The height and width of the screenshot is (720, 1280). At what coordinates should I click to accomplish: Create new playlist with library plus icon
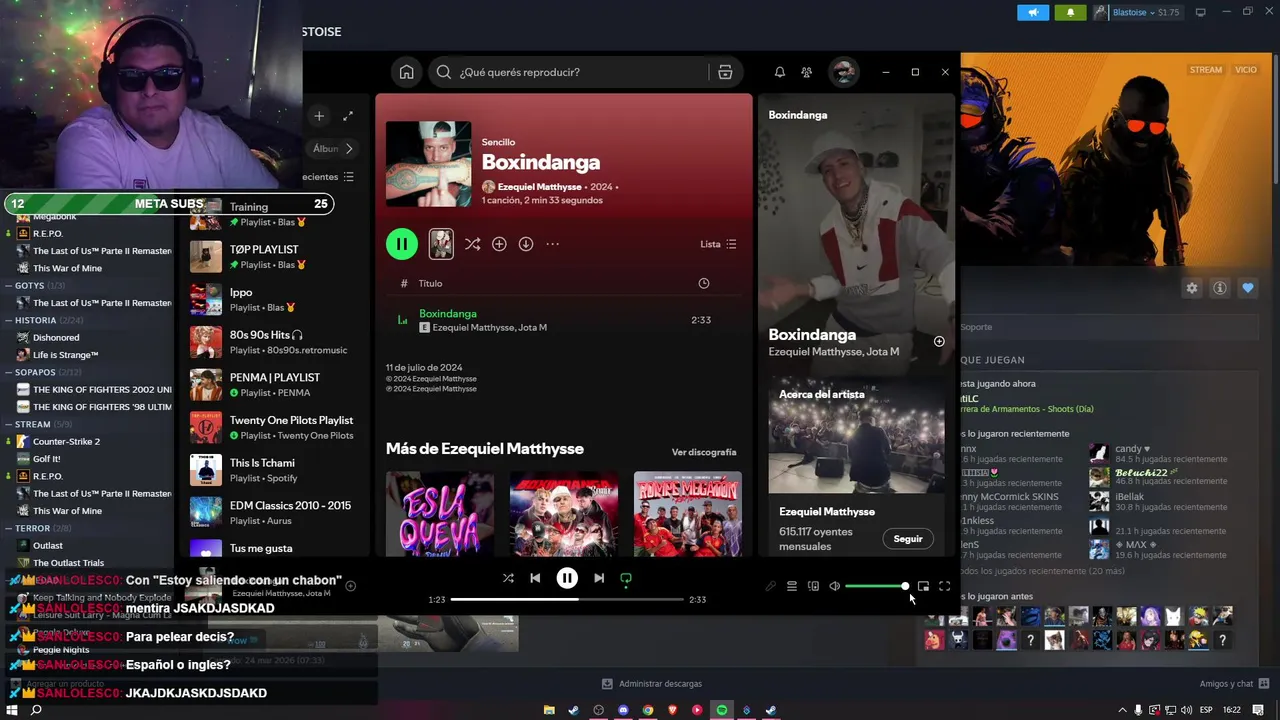[319, 116]
